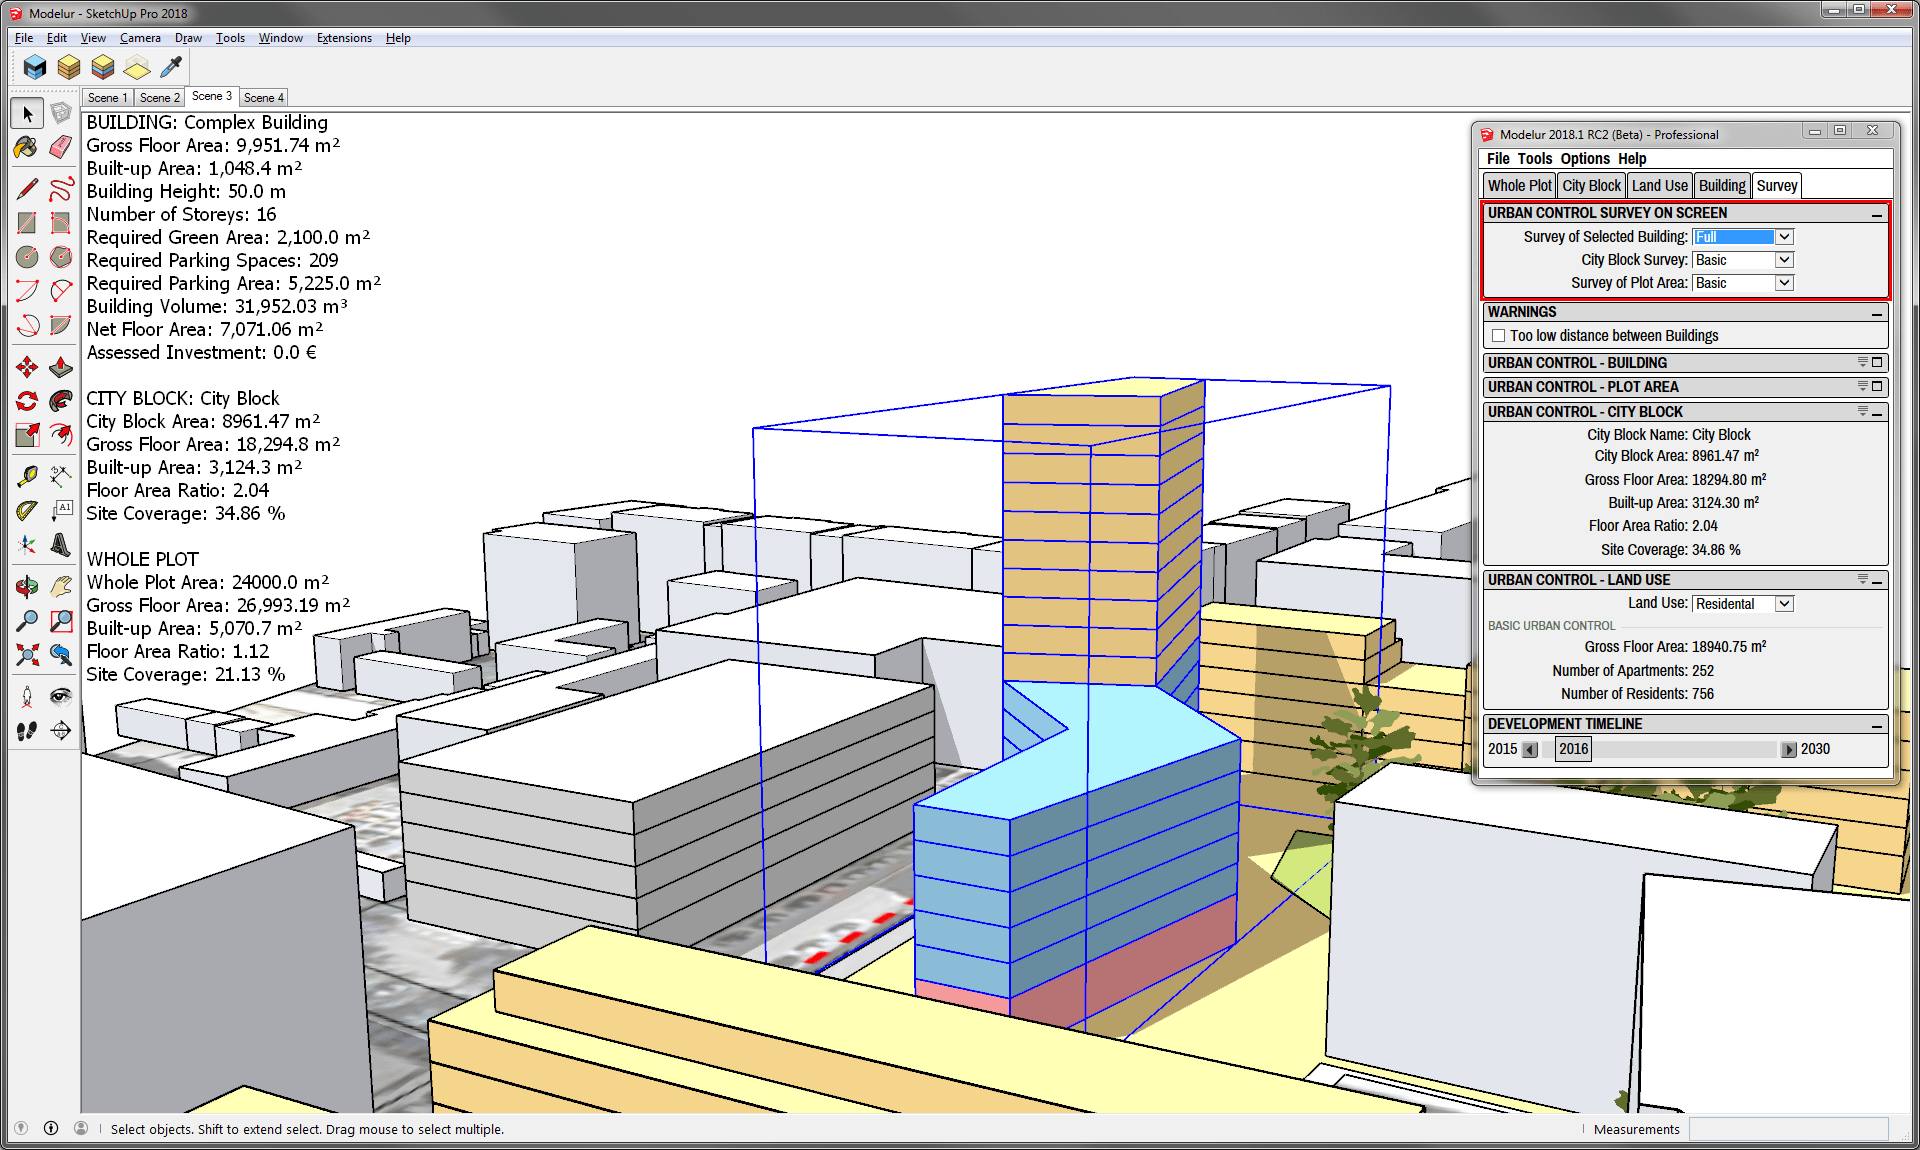Image resolution: width=1920 pixels, height=1150 pixels.
Task: Click the blue Modelur building creation icon
Action: [x=34, y=67]
